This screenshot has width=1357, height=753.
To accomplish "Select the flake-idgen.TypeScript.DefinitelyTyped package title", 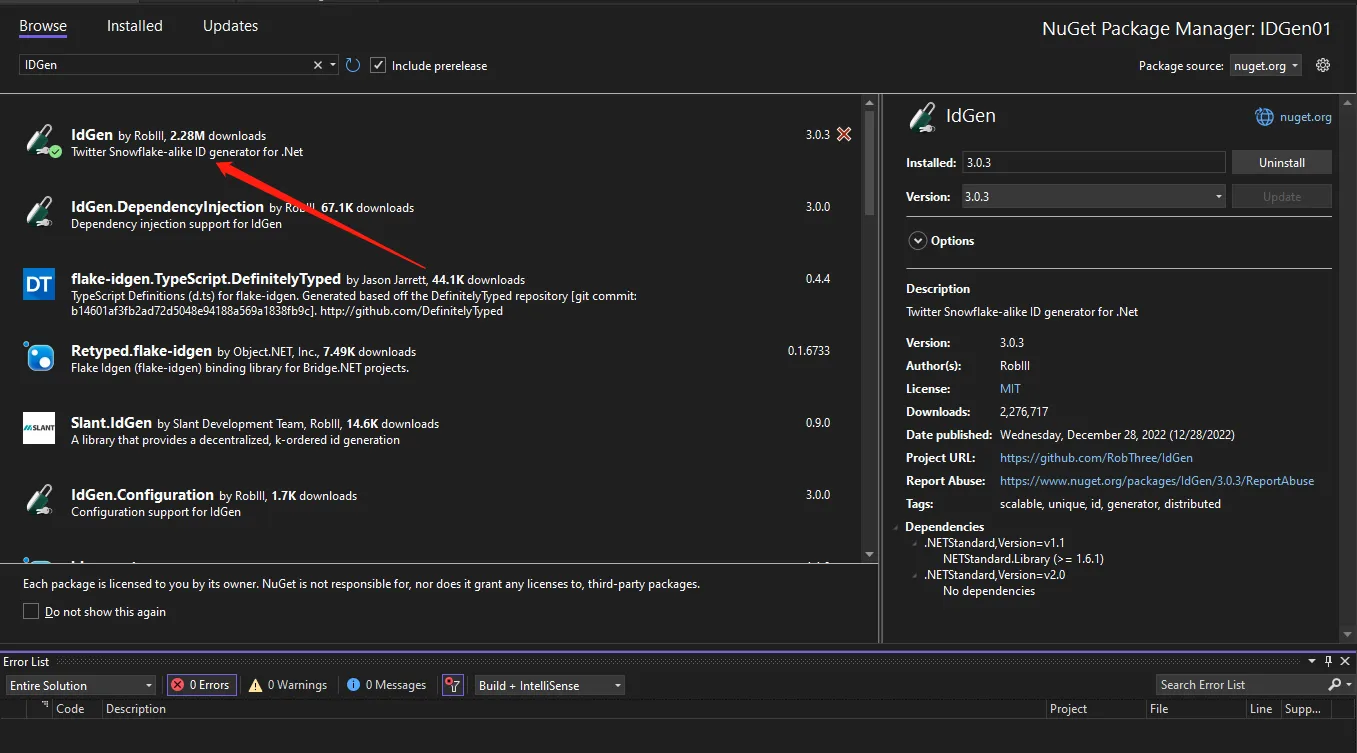I will [x=206, y=278].
